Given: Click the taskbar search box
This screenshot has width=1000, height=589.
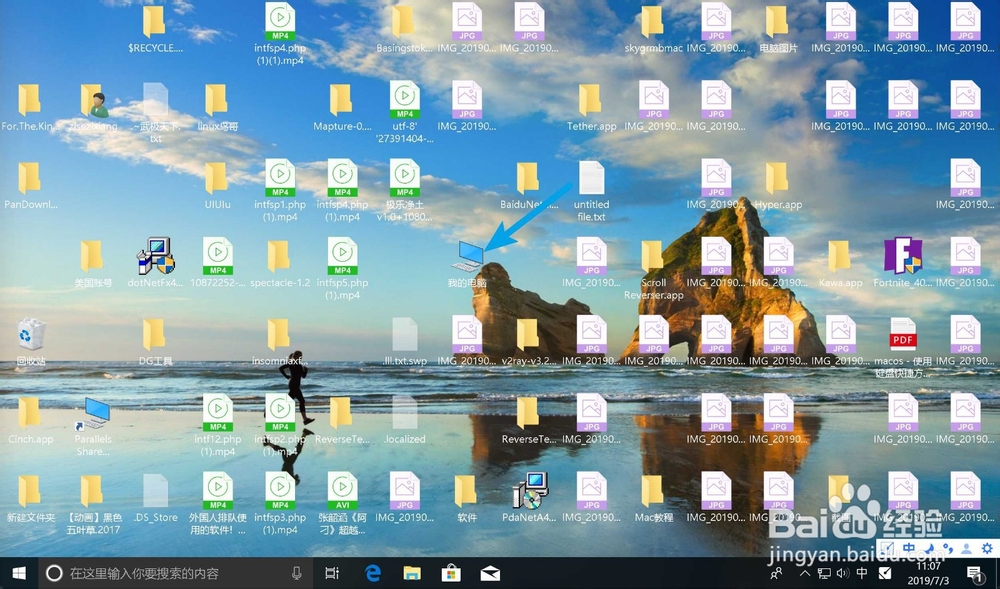Looking at the screenshot, I should 176,573.
